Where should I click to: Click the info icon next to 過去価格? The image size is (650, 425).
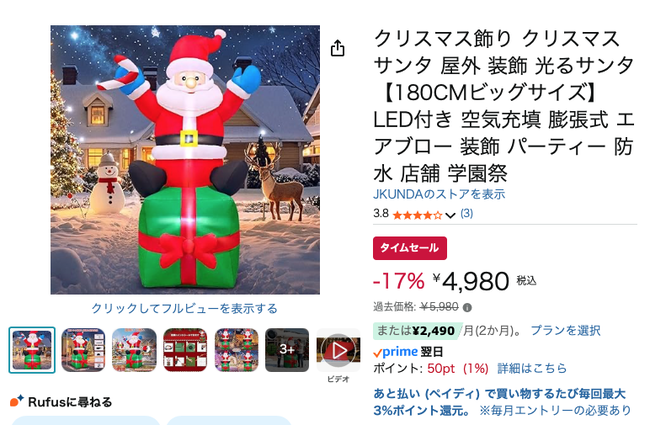tap(467, 308)
